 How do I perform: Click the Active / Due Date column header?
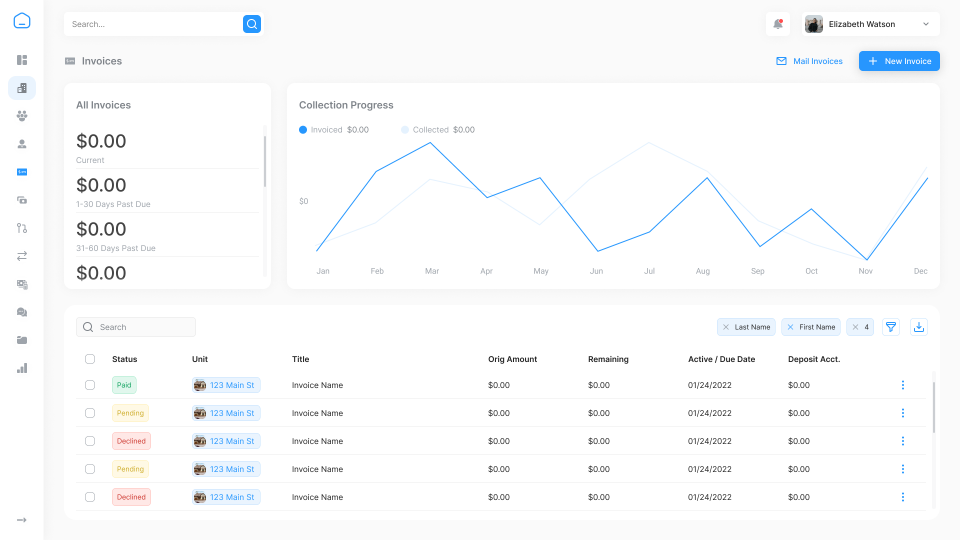coord(721,359)
